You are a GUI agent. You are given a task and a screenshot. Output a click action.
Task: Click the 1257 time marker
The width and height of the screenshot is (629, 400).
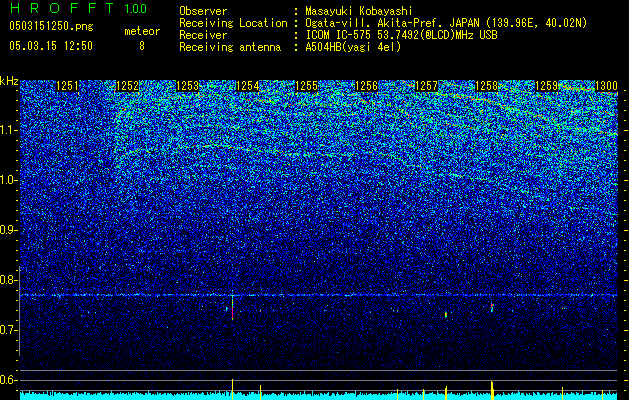426,86
